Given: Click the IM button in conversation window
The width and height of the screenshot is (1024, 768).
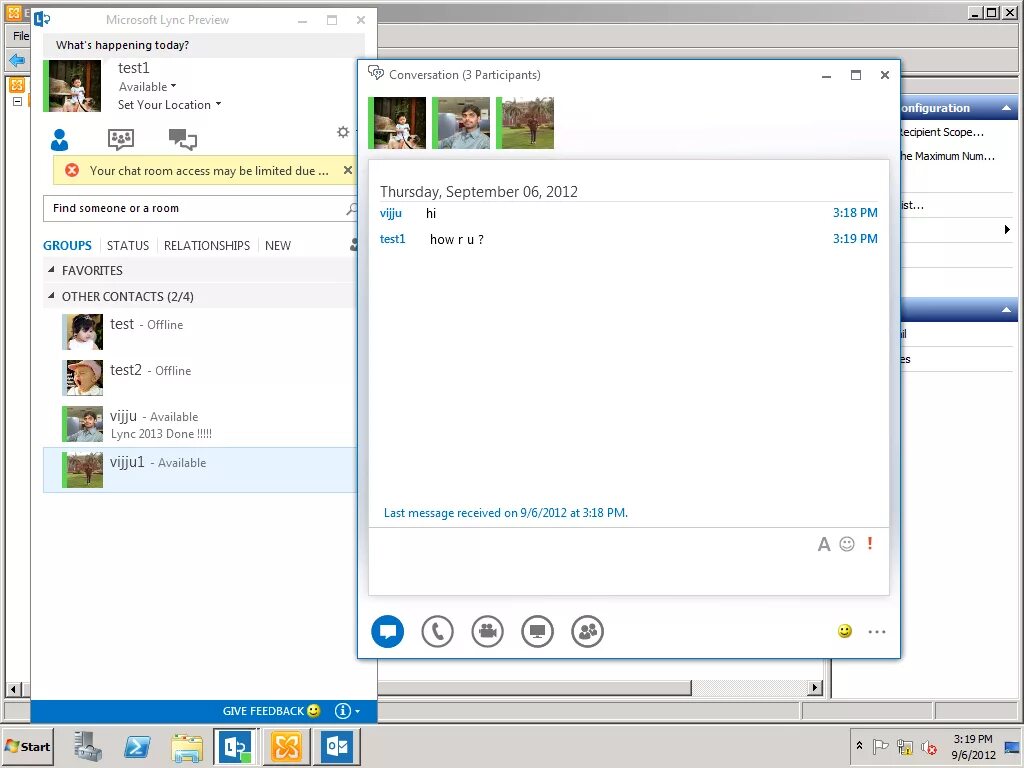Looking at the screenshot, I should pyautogui.click(x=387, y=632).
